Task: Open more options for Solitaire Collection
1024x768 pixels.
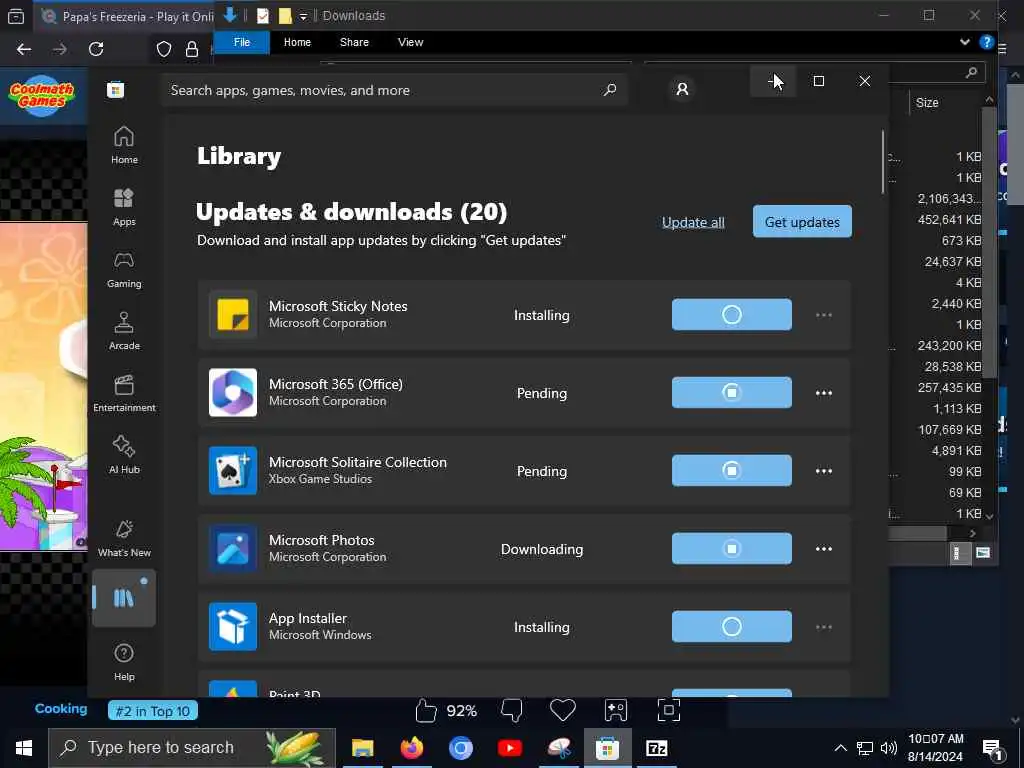Action: pos(824,471)
